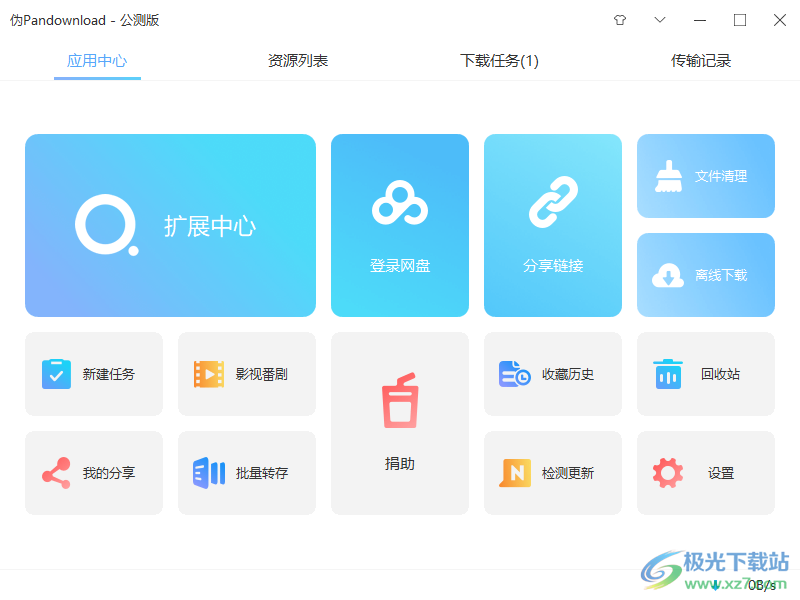
Task: Click the 捐助 donate cup icon
Action: coord(399,422)
